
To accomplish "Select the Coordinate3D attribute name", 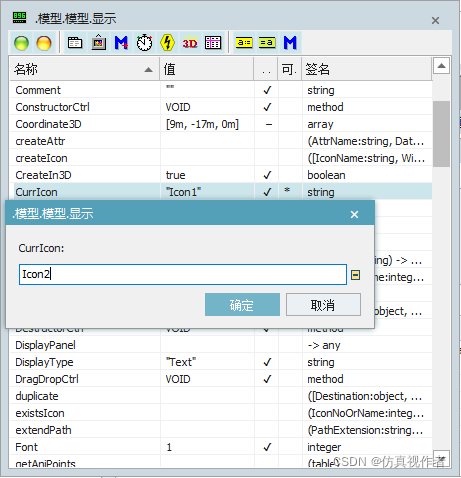I will [48, 124].
